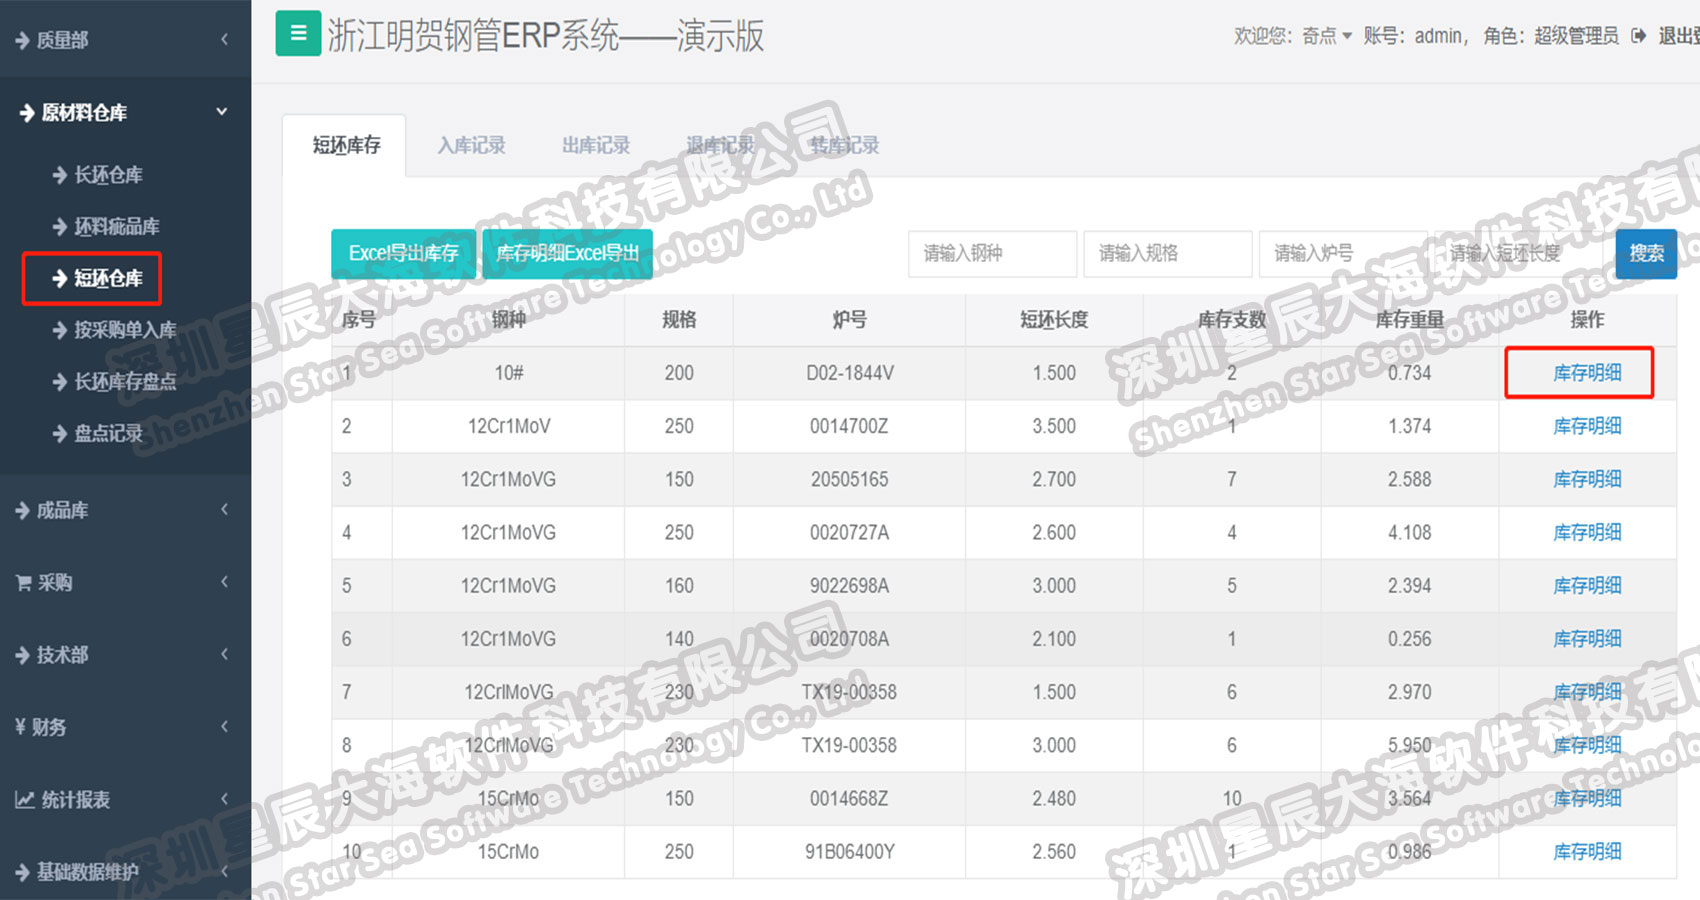Click the arrow icon beside 质量部
The height and width of the screenshot is (900, 1700).
23,41
